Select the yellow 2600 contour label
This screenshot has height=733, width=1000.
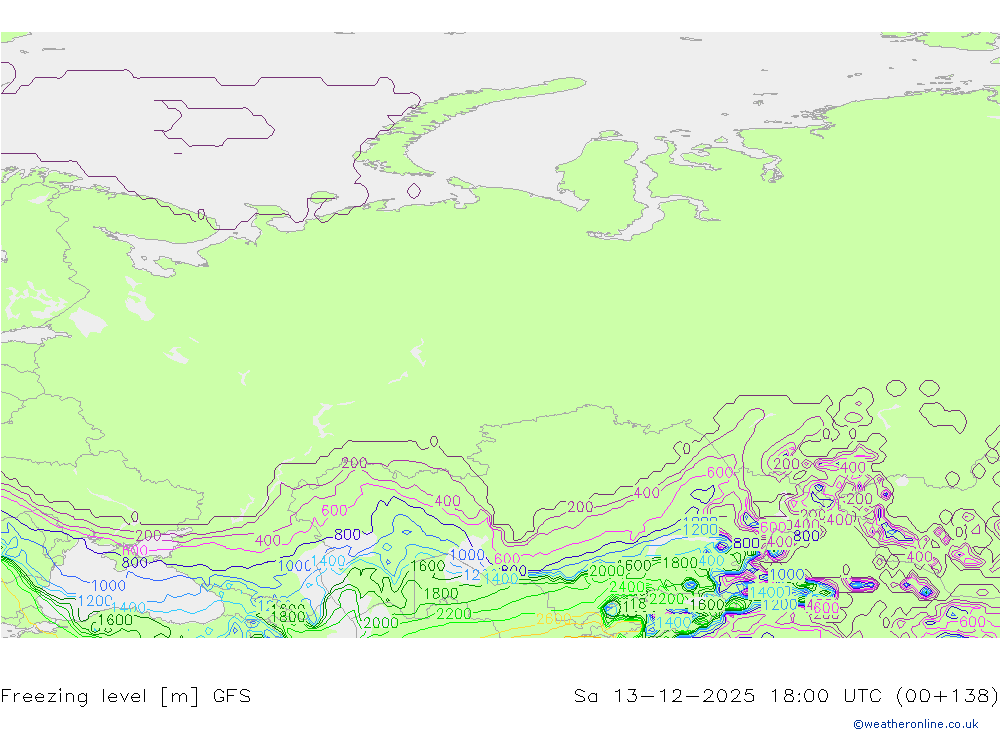click(x=554, y=619)
